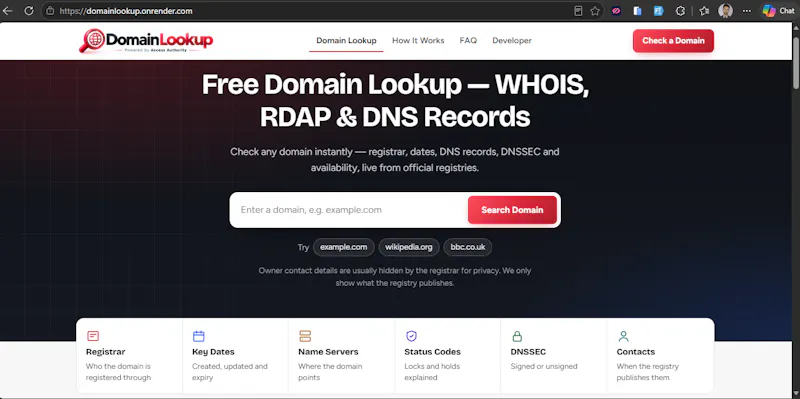Open the pink eye-slash extension icon
The image size is (800, 399).
pyautogui.click(x=616, y=11)
